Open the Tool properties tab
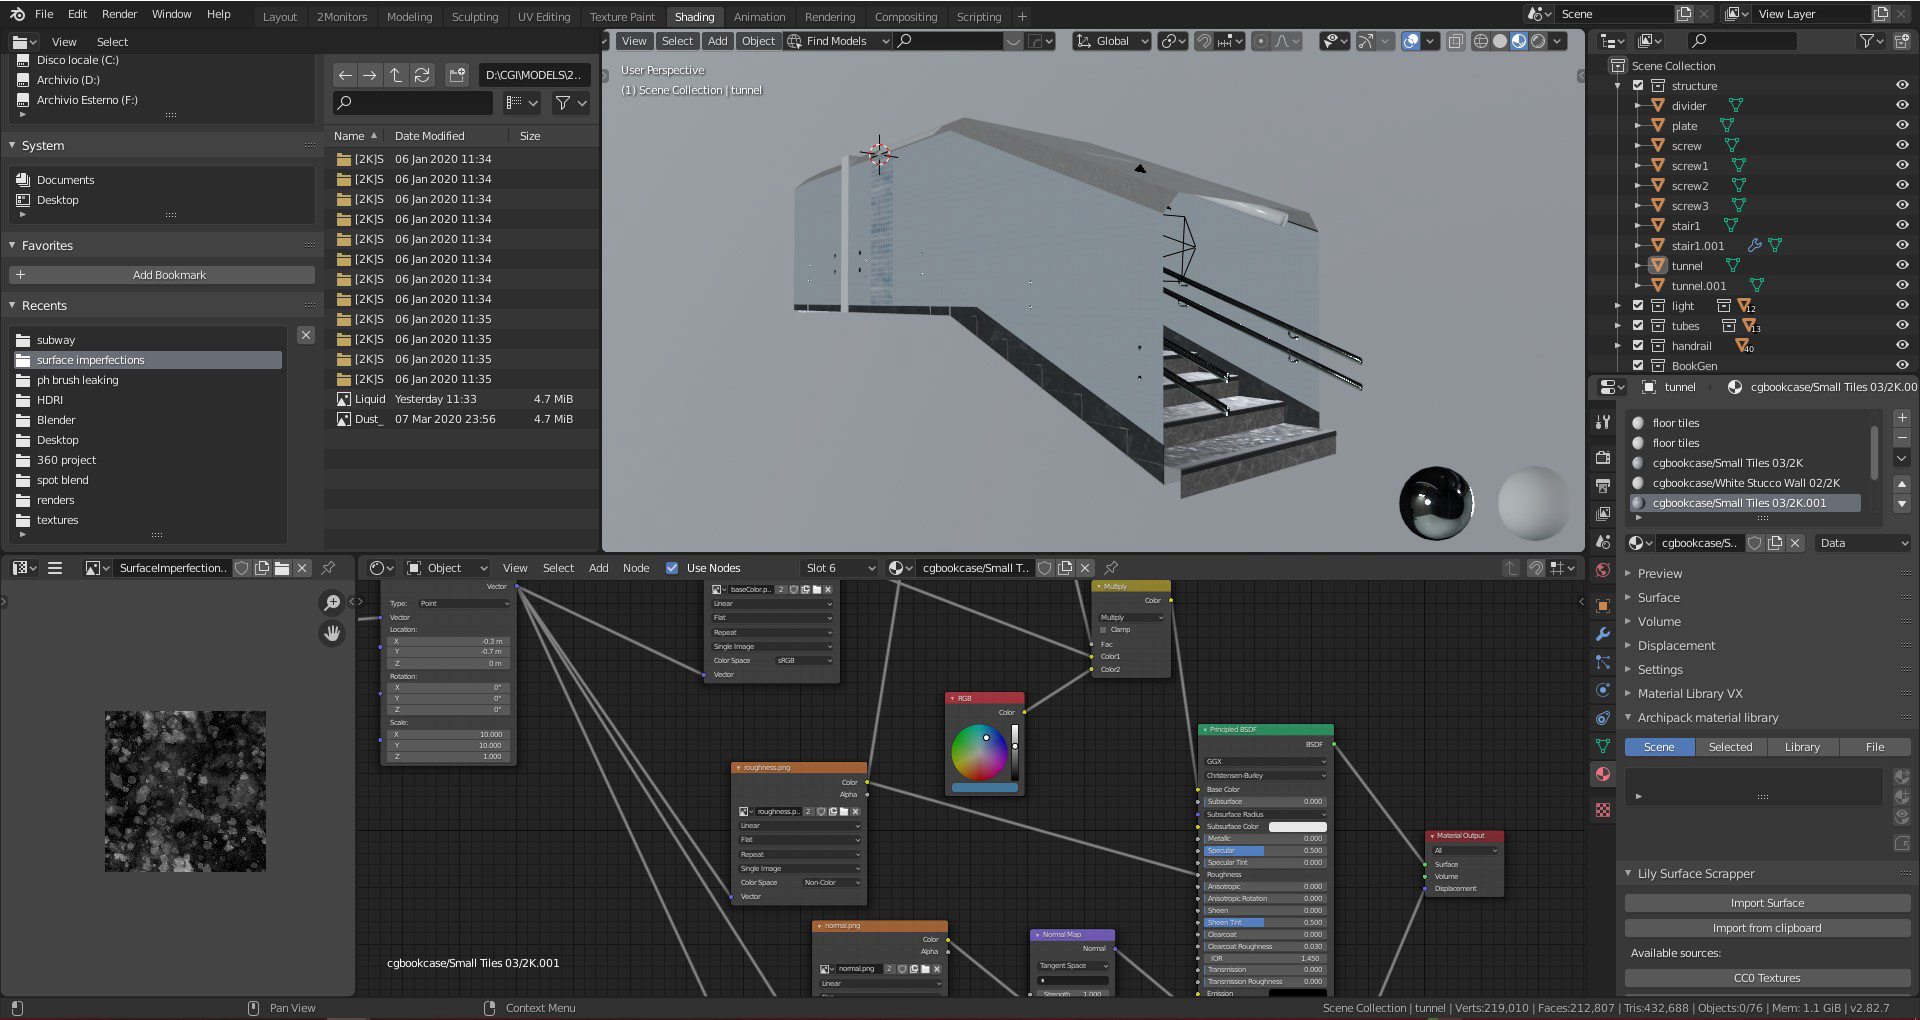The image size is (1920, 1020). [x=1603, y=422]
